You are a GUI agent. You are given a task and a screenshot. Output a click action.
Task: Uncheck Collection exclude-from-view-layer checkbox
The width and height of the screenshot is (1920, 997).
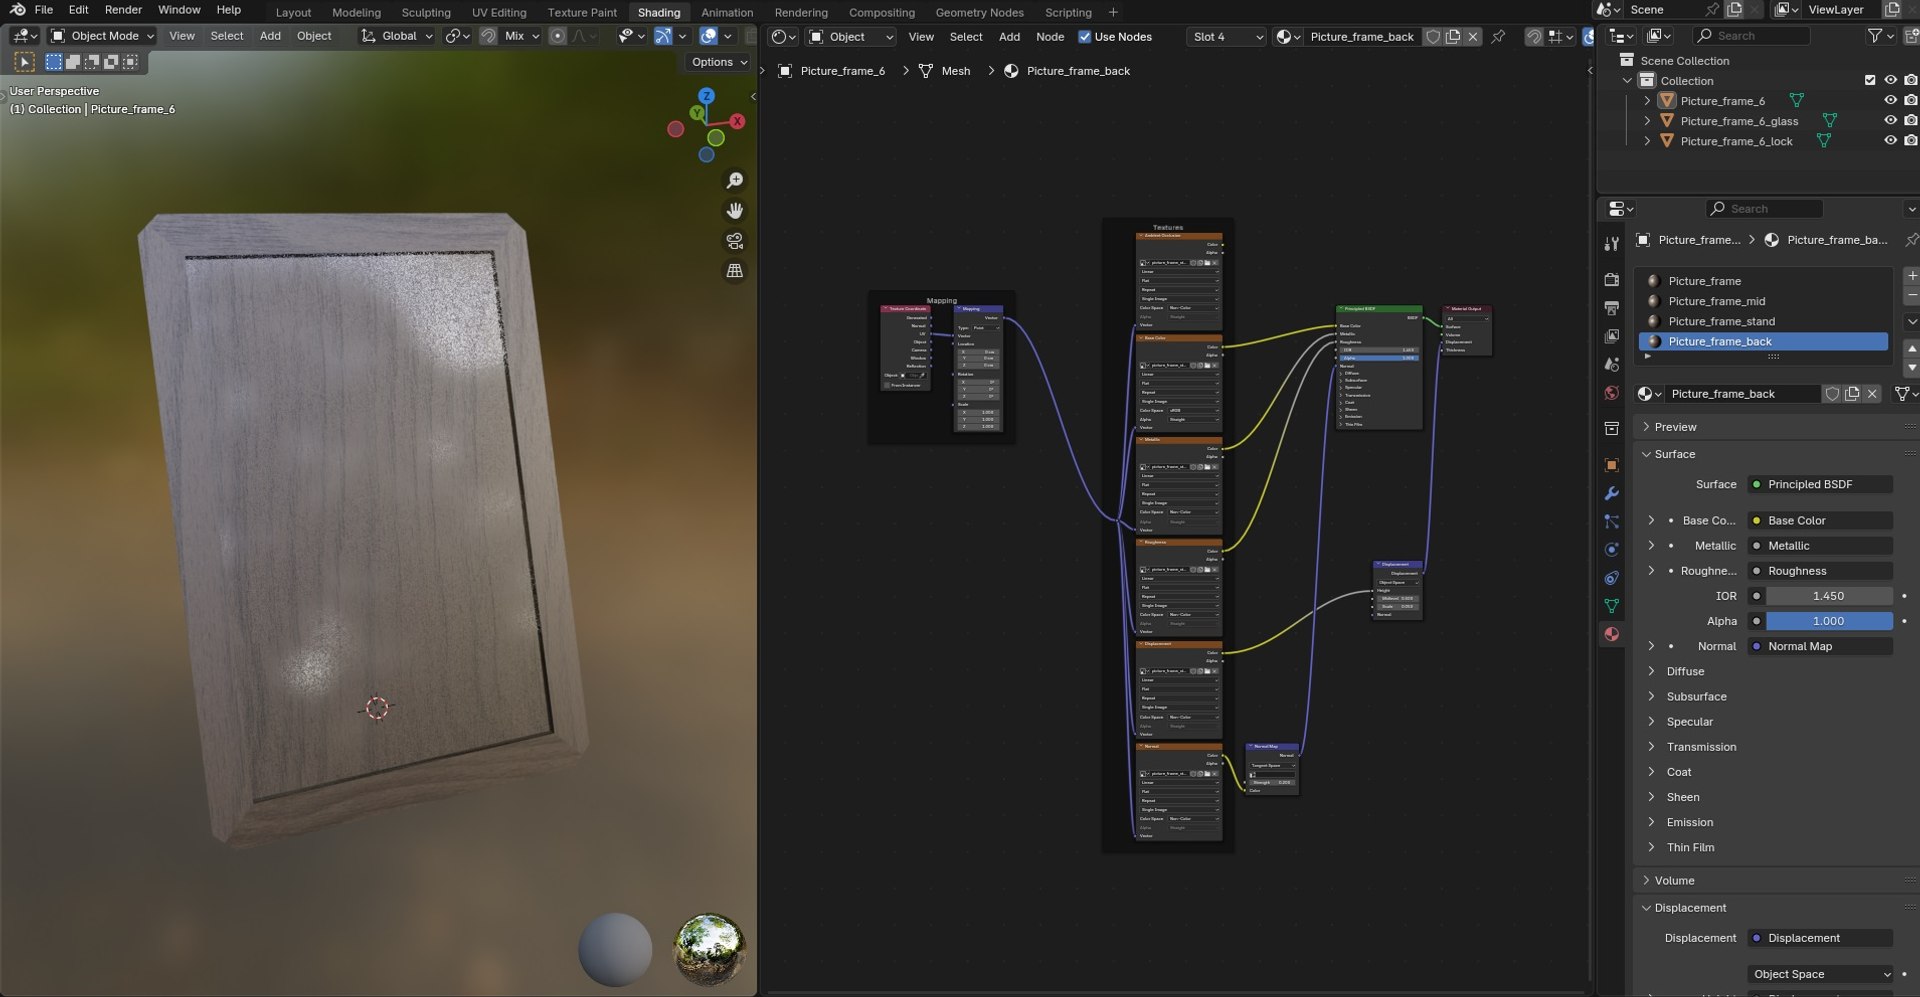tap(1870, 81)
